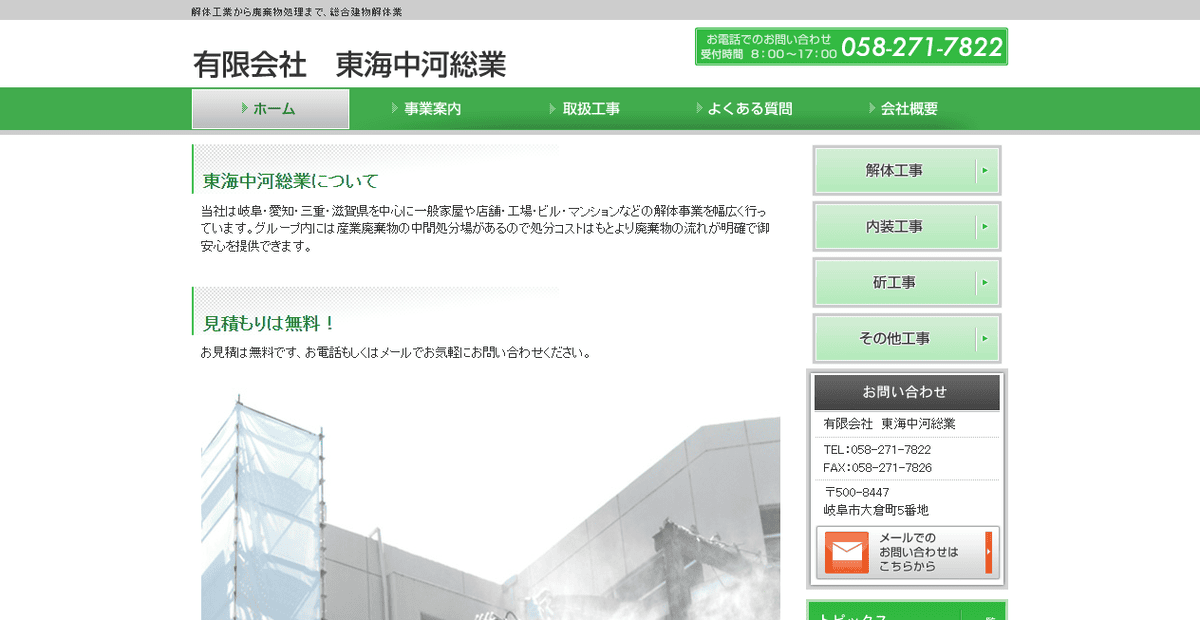Screen dimensions: 1200x620
Task: Open the 取扱工事 menu item
Action: pos(592,108)
